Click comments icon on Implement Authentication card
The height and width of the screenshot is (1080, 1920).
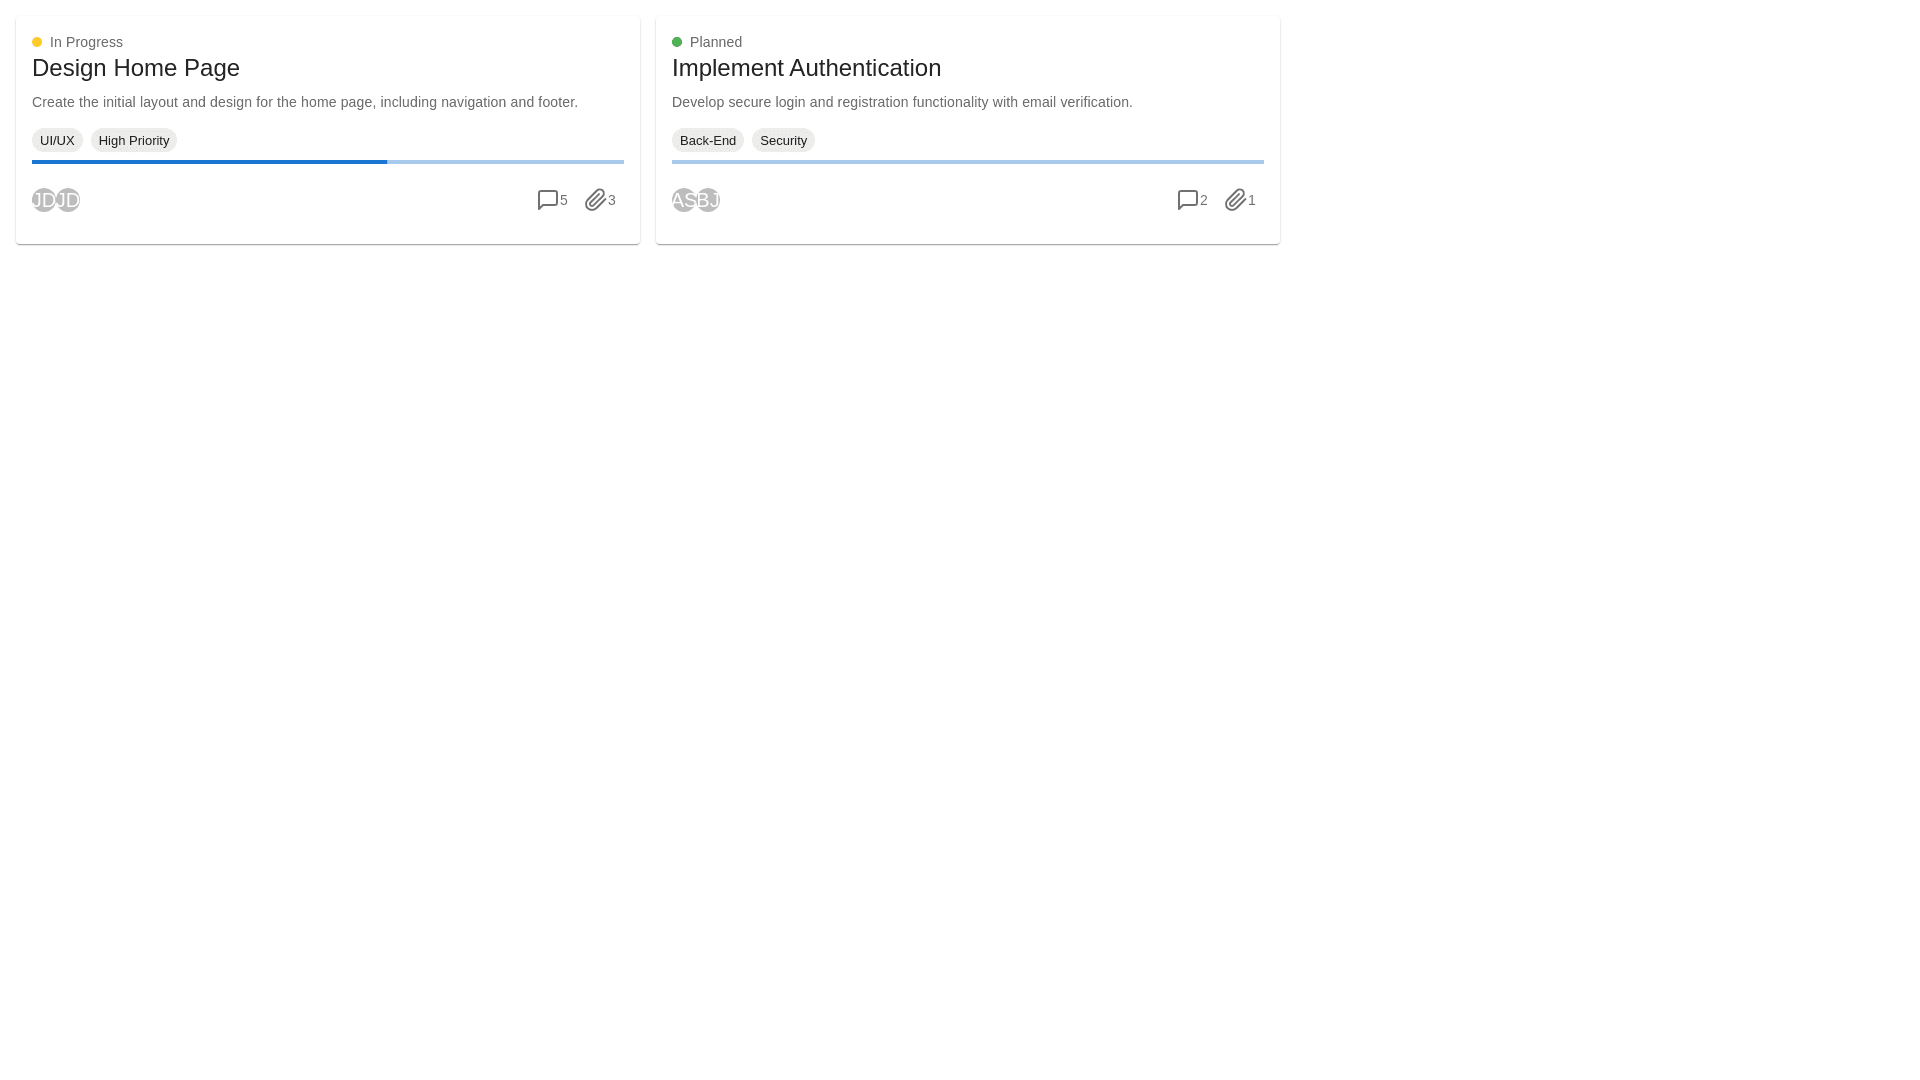tap(1187, 200)
